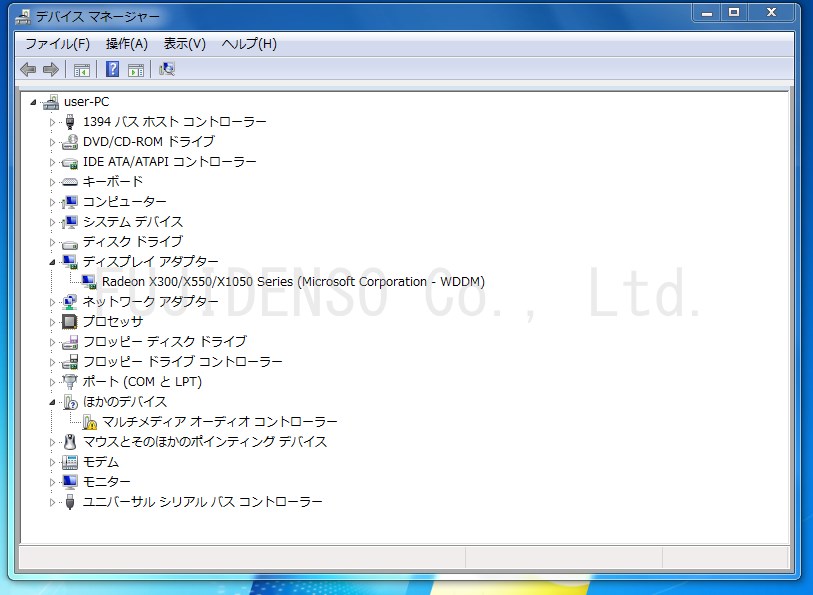Click the Forward arrow toolbar icon
The width and height of the screenshot is (813, 595).
[50, 69]
